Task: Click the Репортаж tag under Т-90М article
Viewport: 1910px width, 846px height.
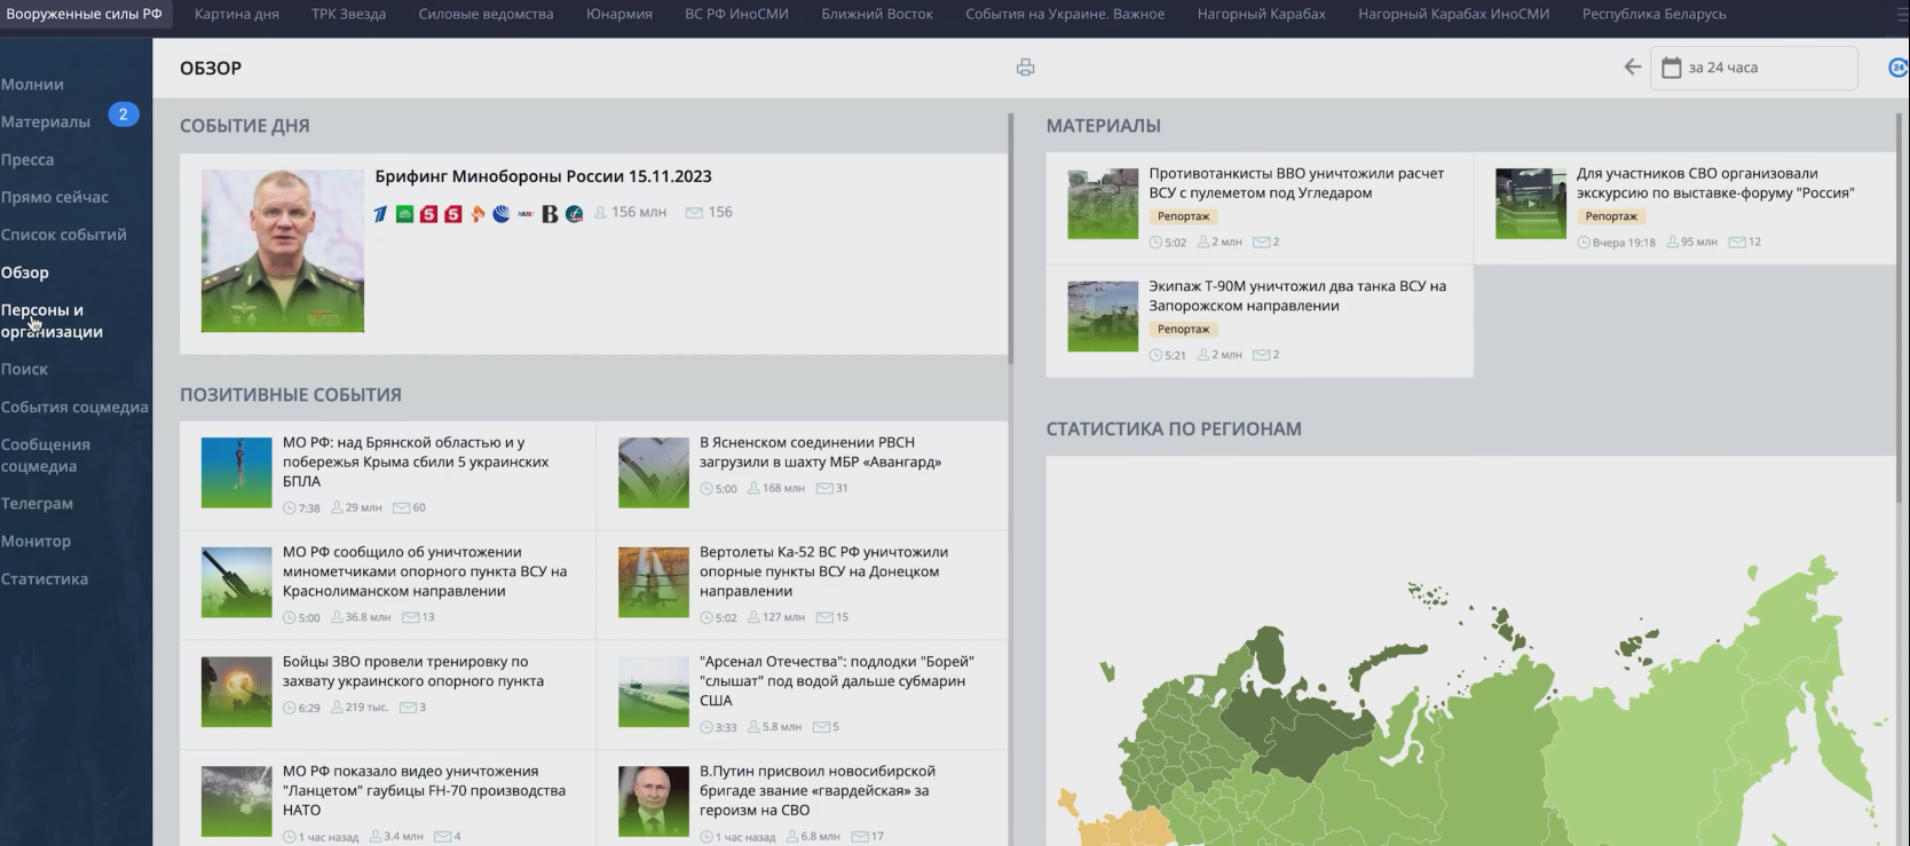Action: tap(1183, 329)
